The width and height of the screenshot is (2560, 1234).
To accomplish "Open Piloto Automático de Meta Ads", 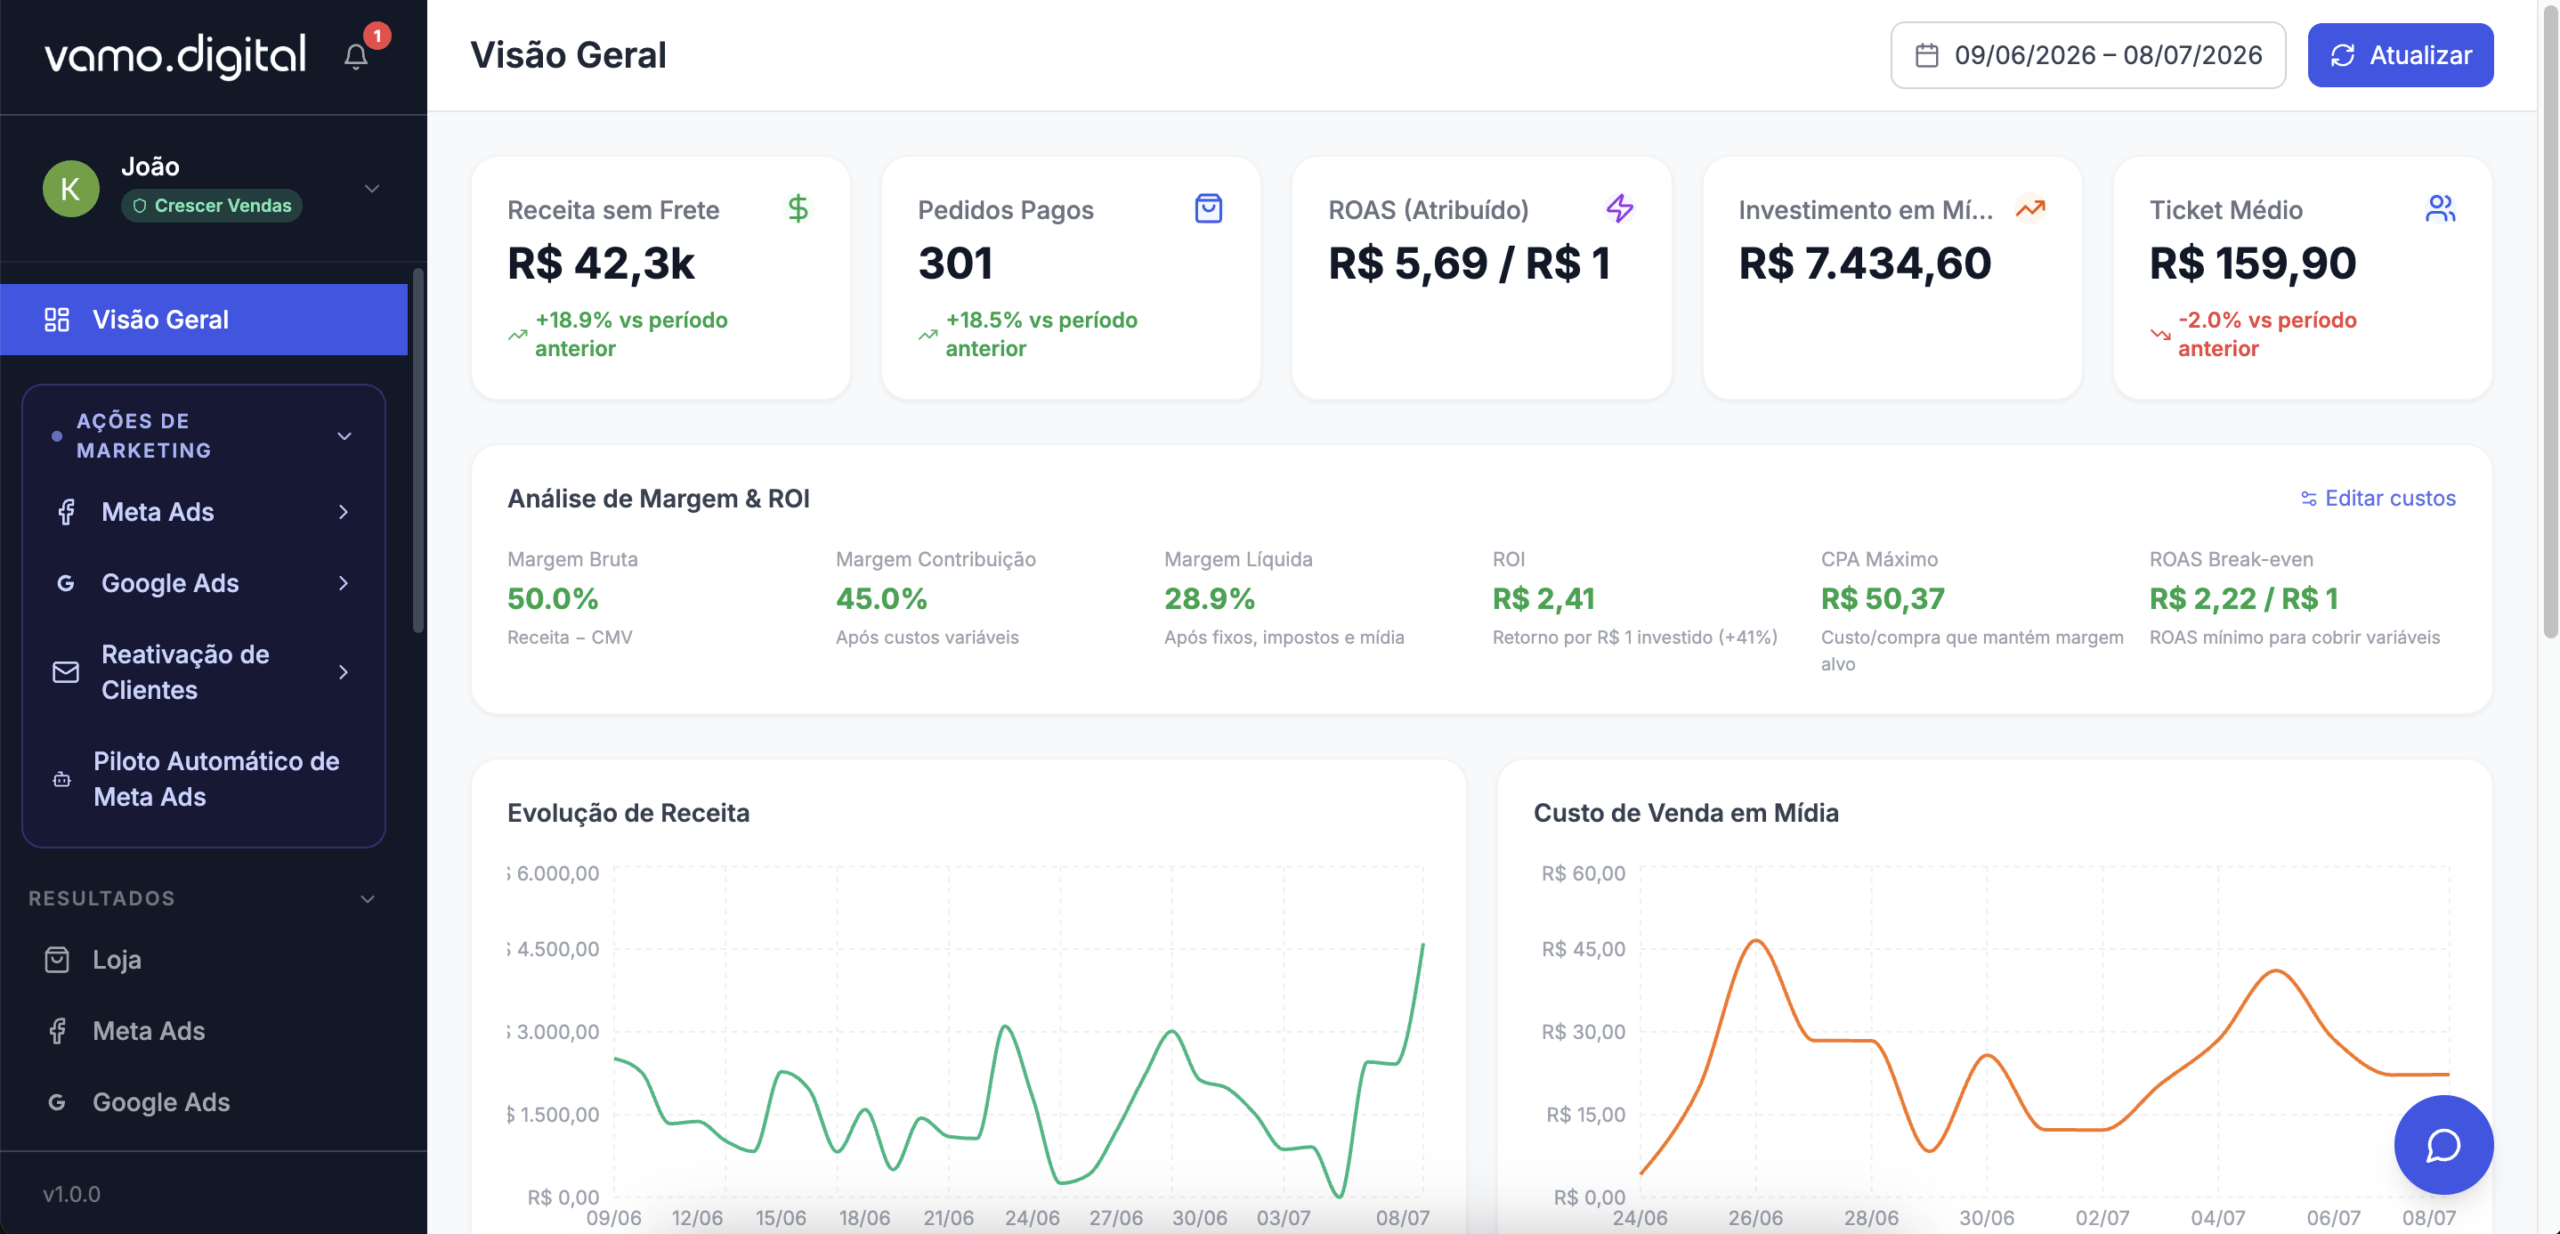I will click(204, 779).
